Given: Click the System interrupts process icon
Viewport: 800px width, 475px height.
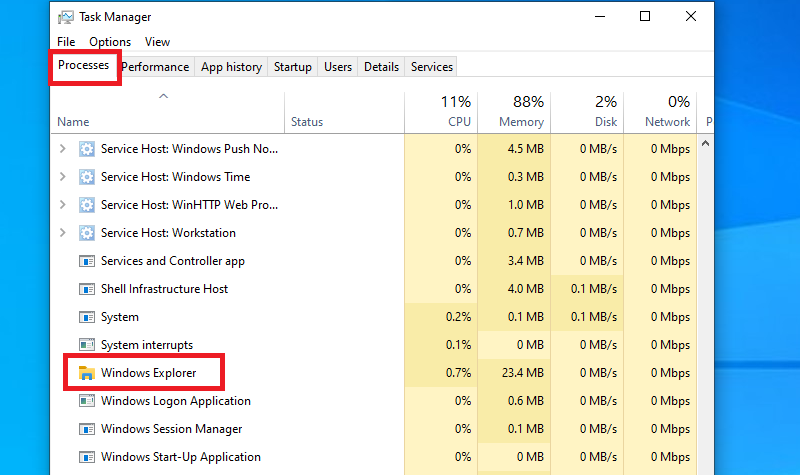Looking at the screenshot, I should point(87,345).
